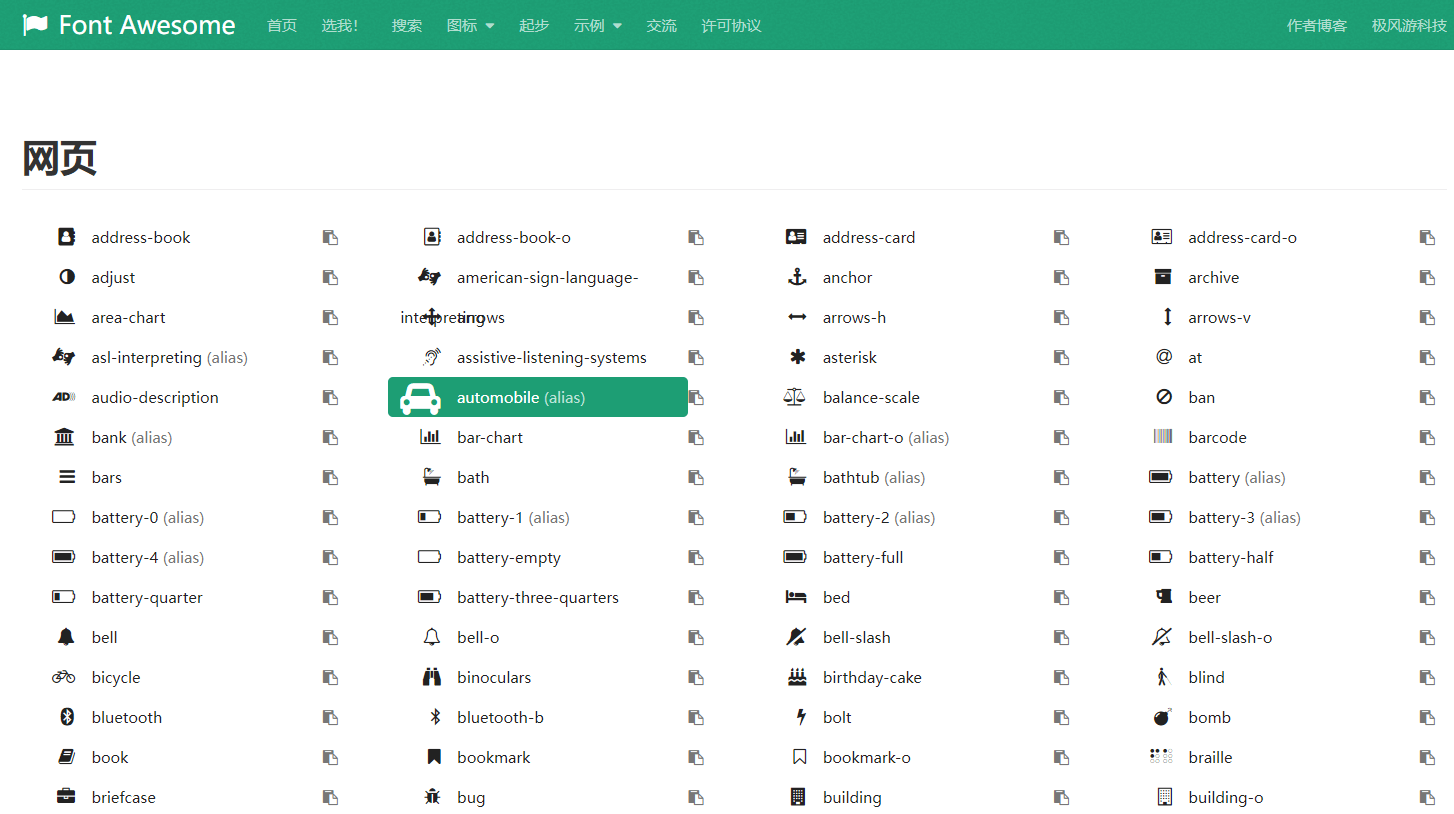Open the 图标 dropdown menu

point(470,25)
